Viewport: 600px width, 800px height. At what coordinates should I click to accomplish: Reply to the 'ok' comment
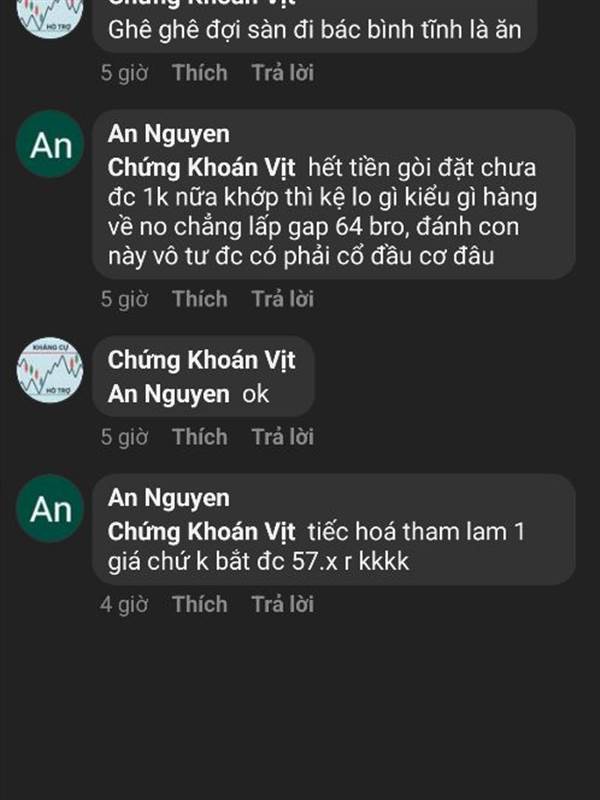click(x=283, y=437)
